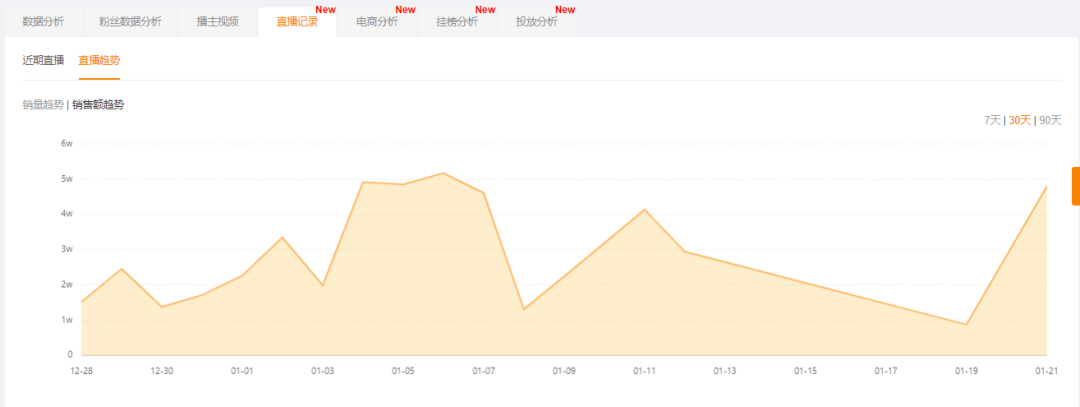The width and height of the screenshot is (1080, 407).
Task: Click the chart peak at 01-11
Action: (x=644, y=210)
